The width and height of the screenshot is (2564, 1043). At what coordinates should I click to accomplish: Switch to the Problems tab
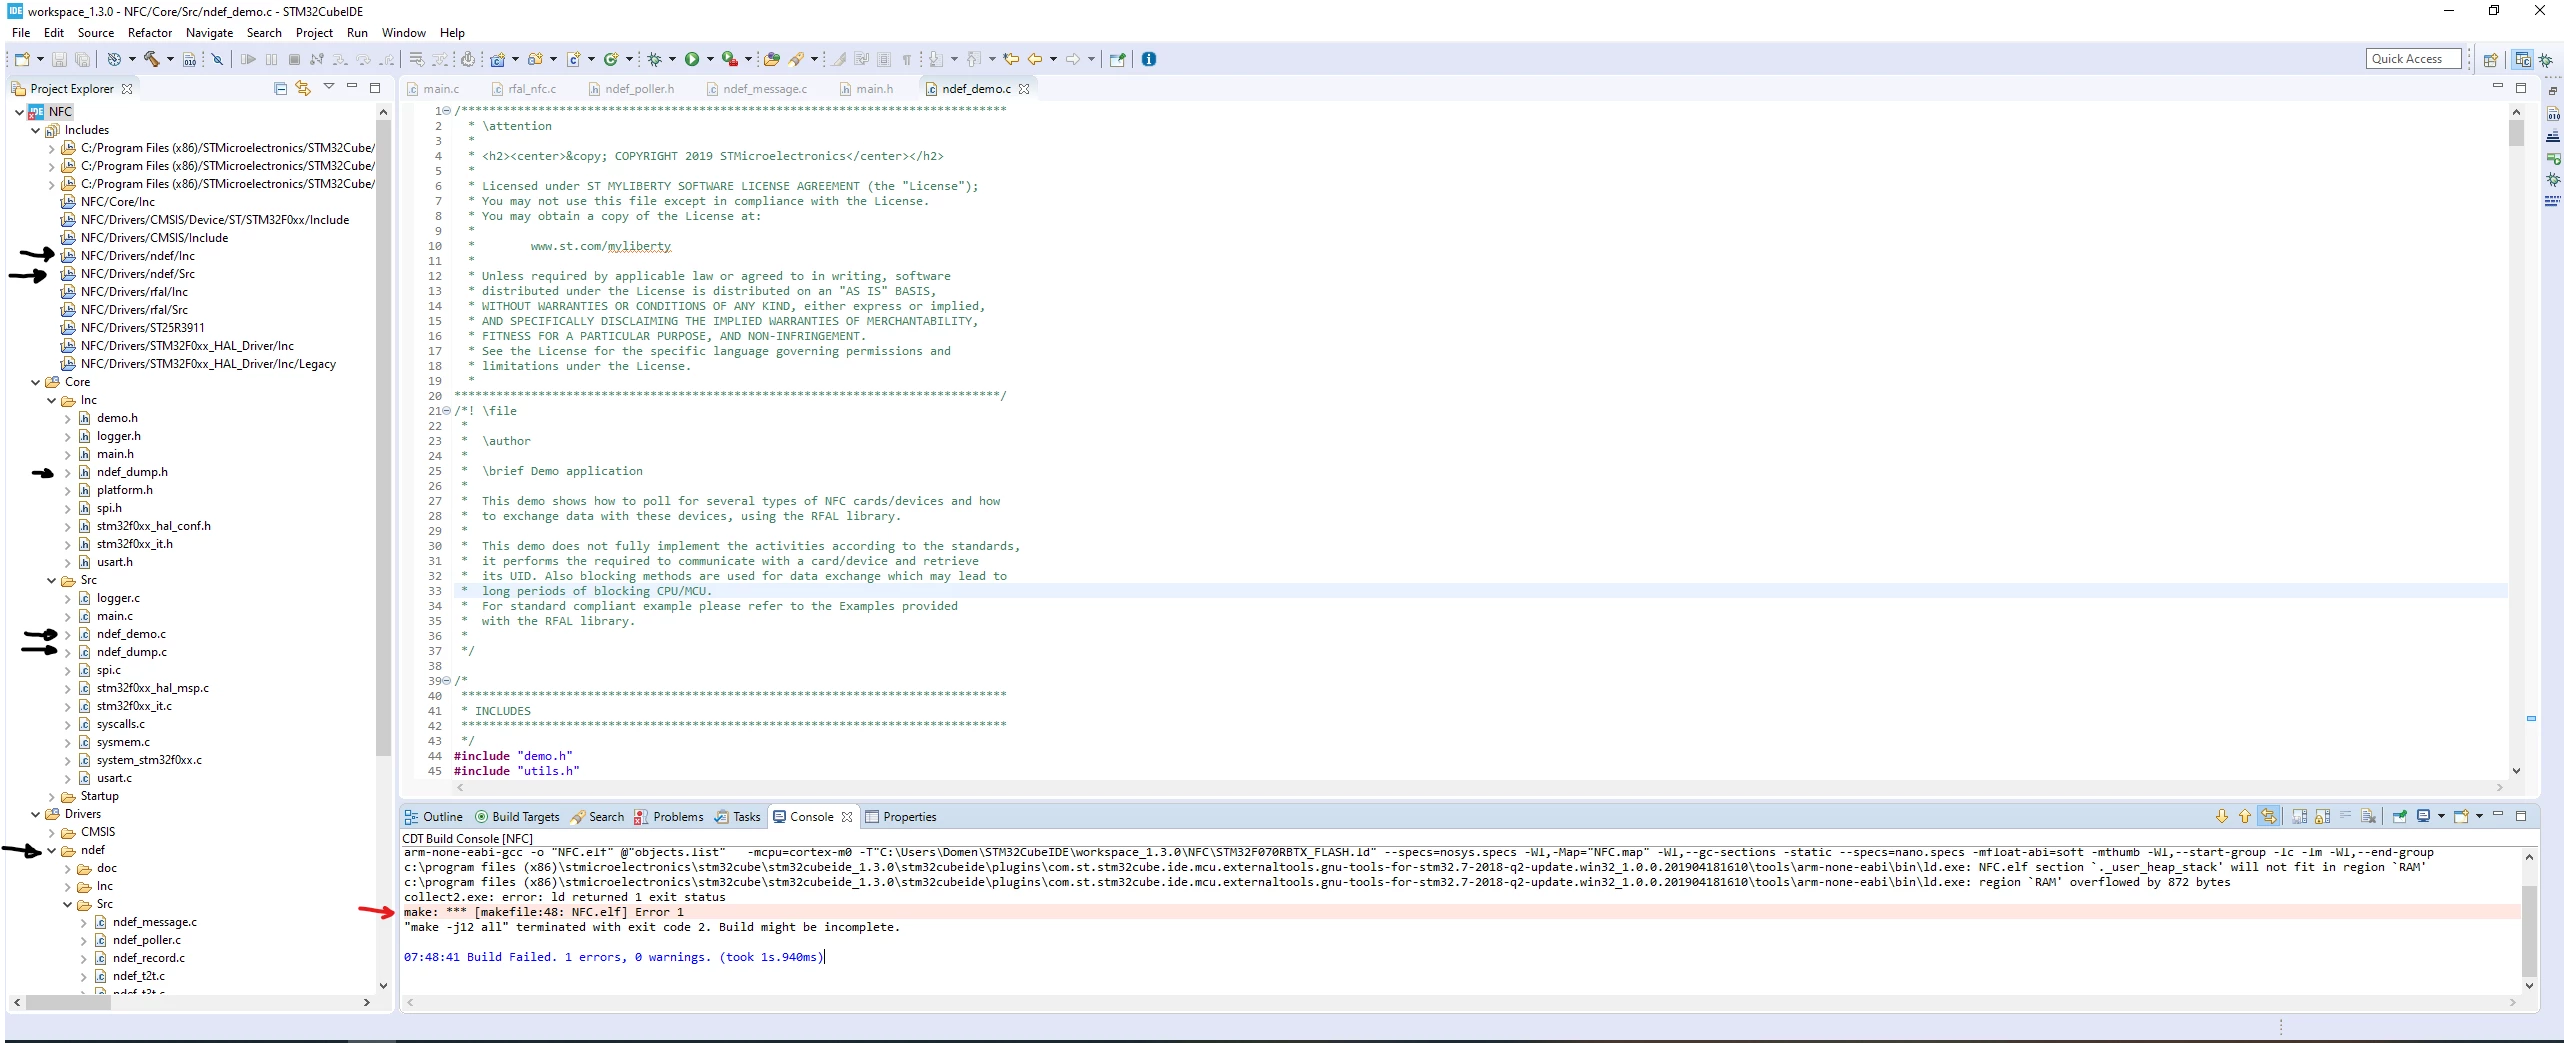[x=669, y=817]
